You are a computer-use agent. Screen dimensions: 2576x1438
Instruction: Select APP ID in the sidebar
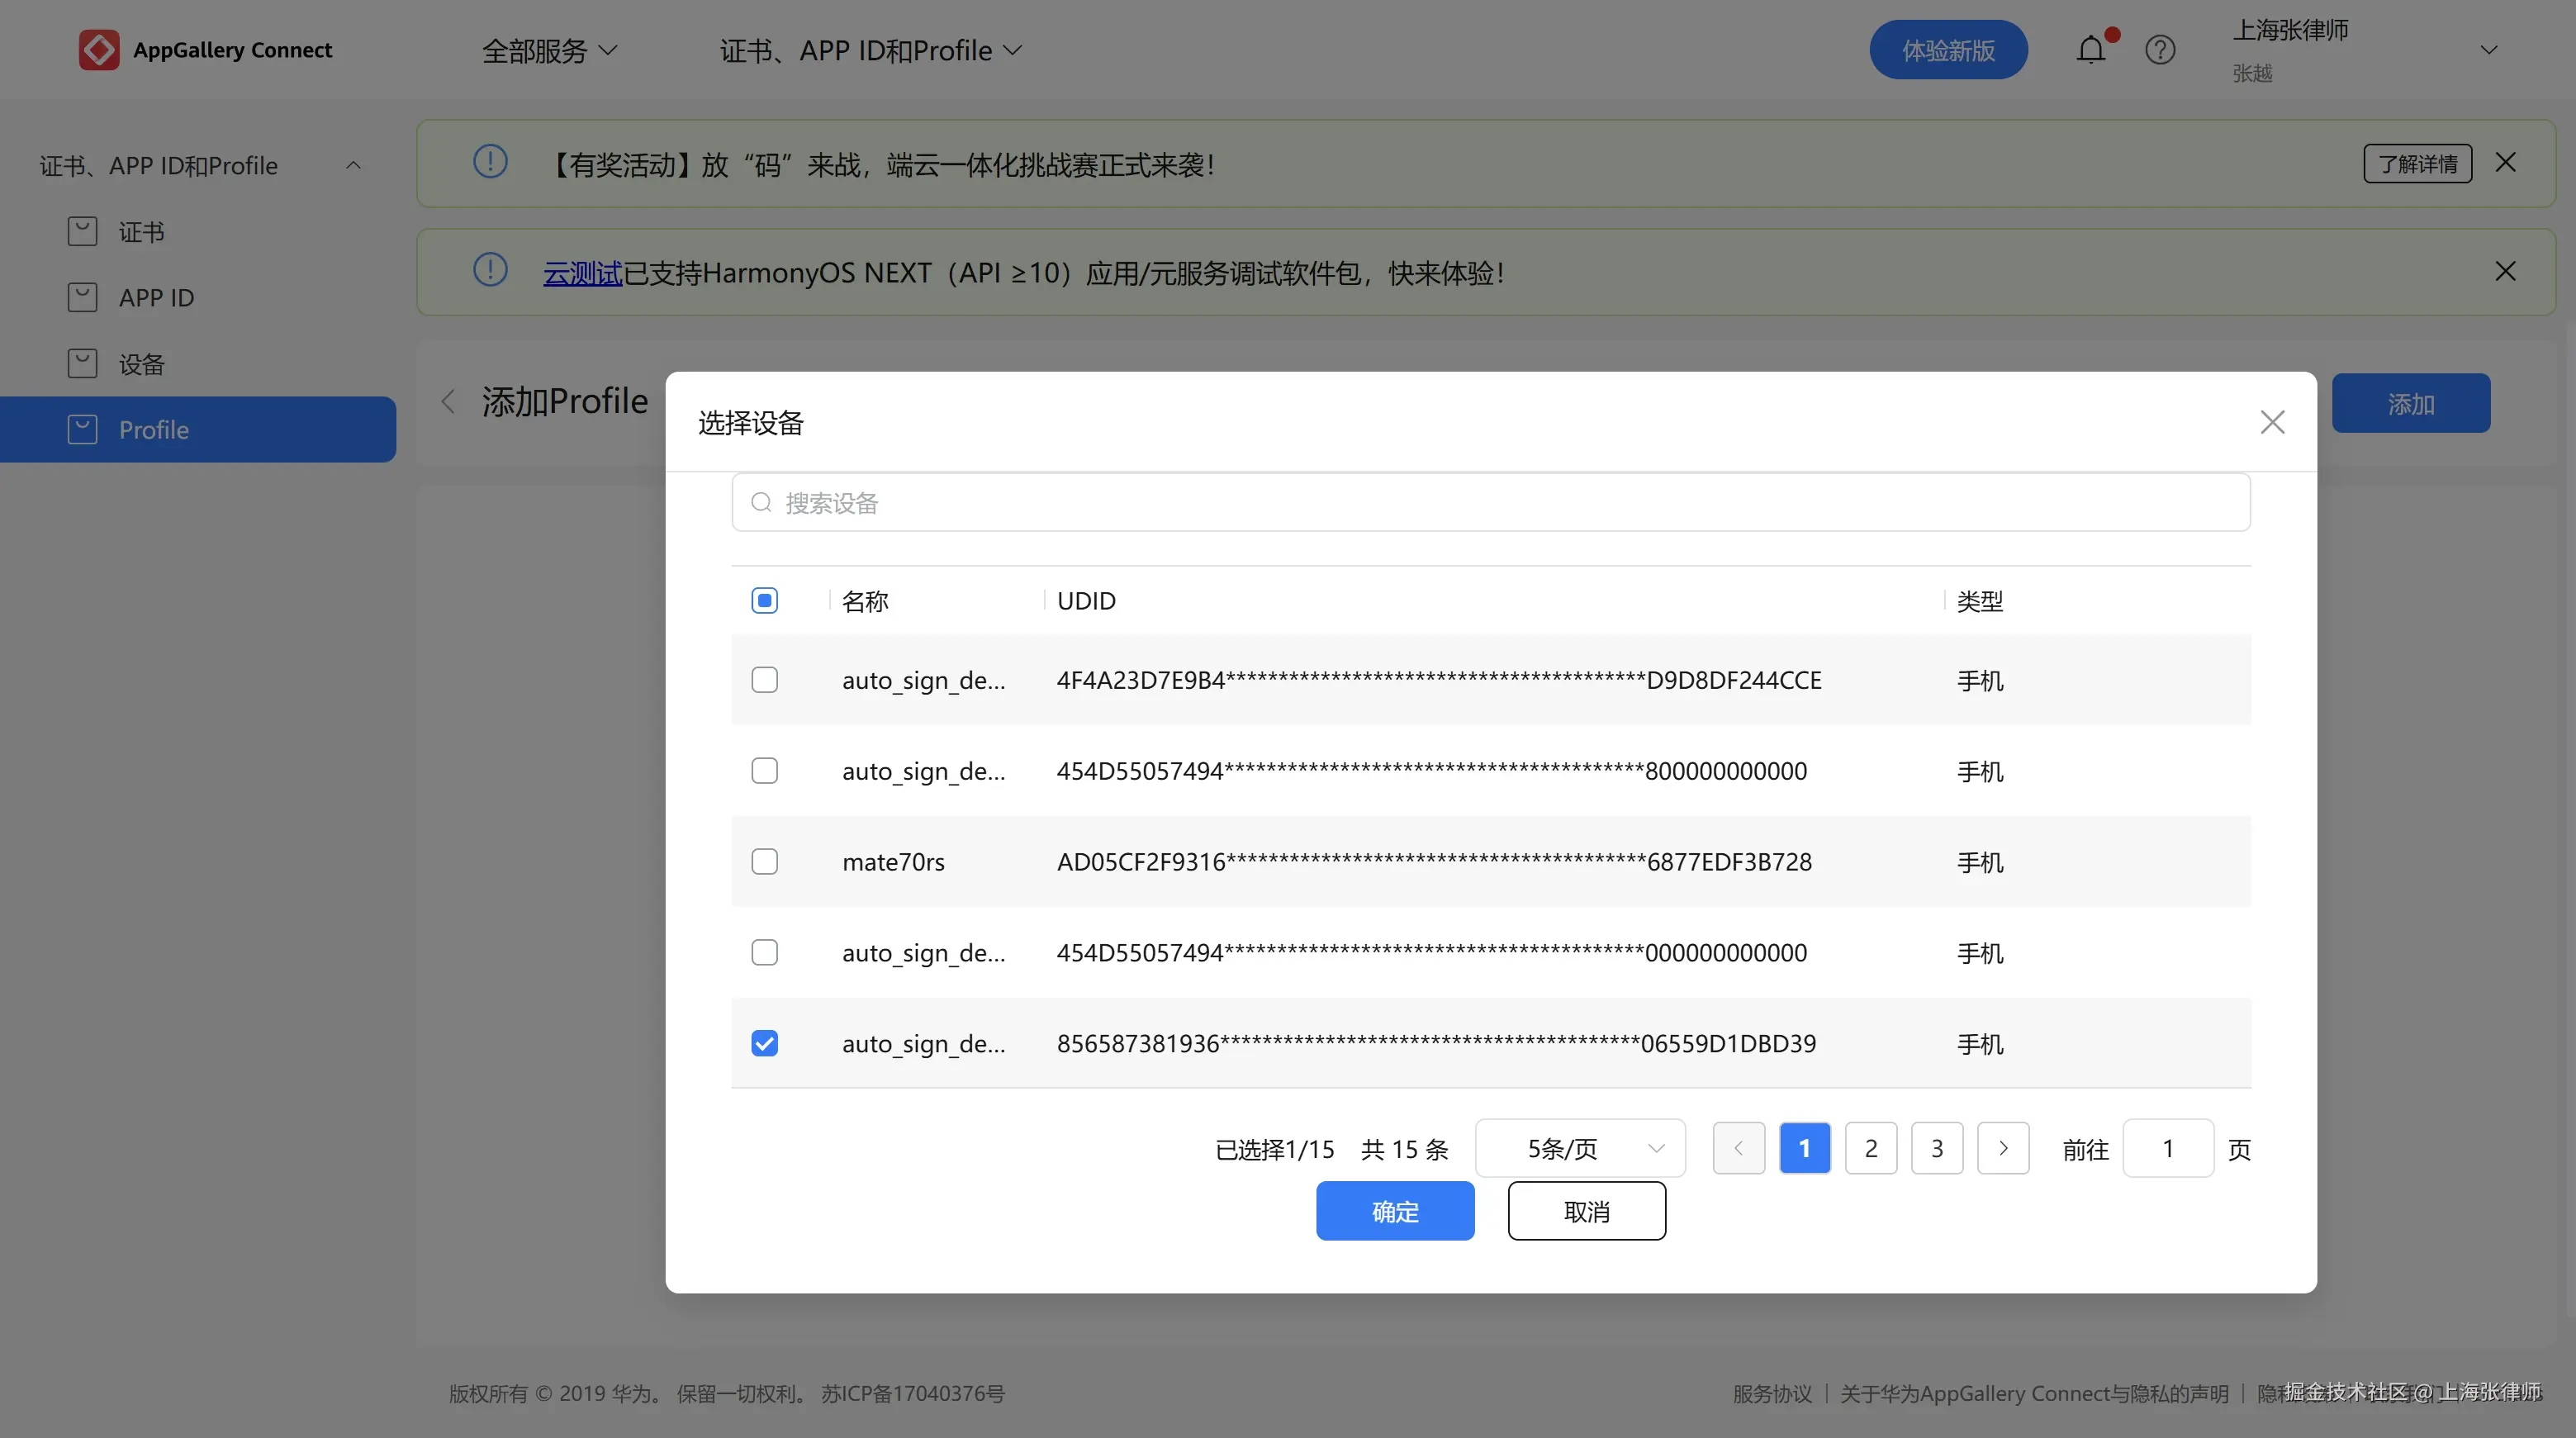pos(156,298)
